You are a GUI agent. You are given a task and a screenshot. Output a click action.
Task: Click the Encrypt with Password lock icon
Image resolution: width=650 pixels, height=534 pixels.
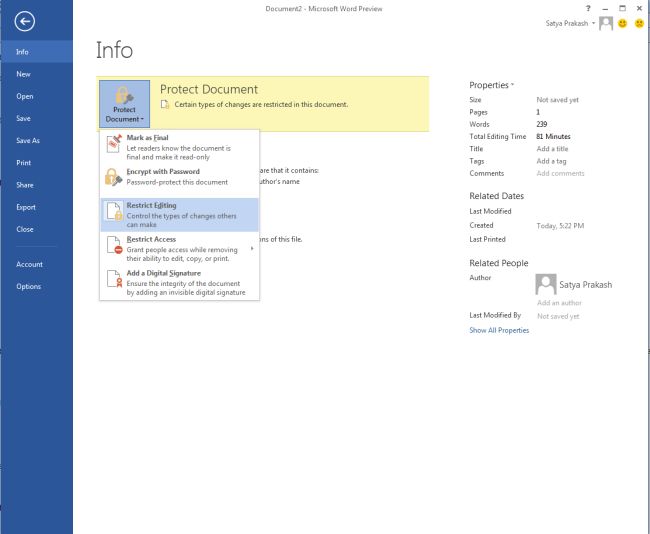click(114, 177)
